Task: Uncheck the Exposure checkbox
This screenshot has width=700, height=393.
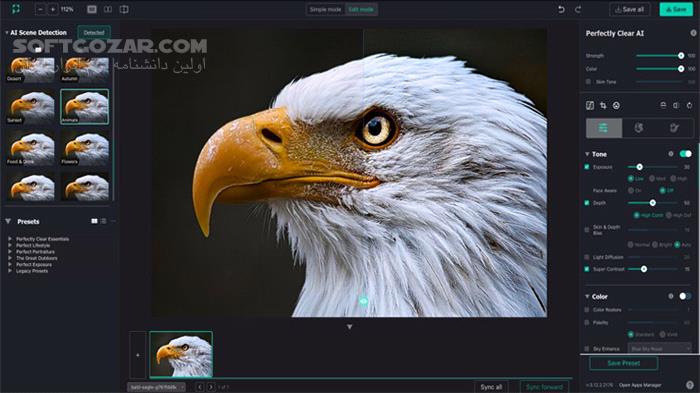Action: coord(587,167)
